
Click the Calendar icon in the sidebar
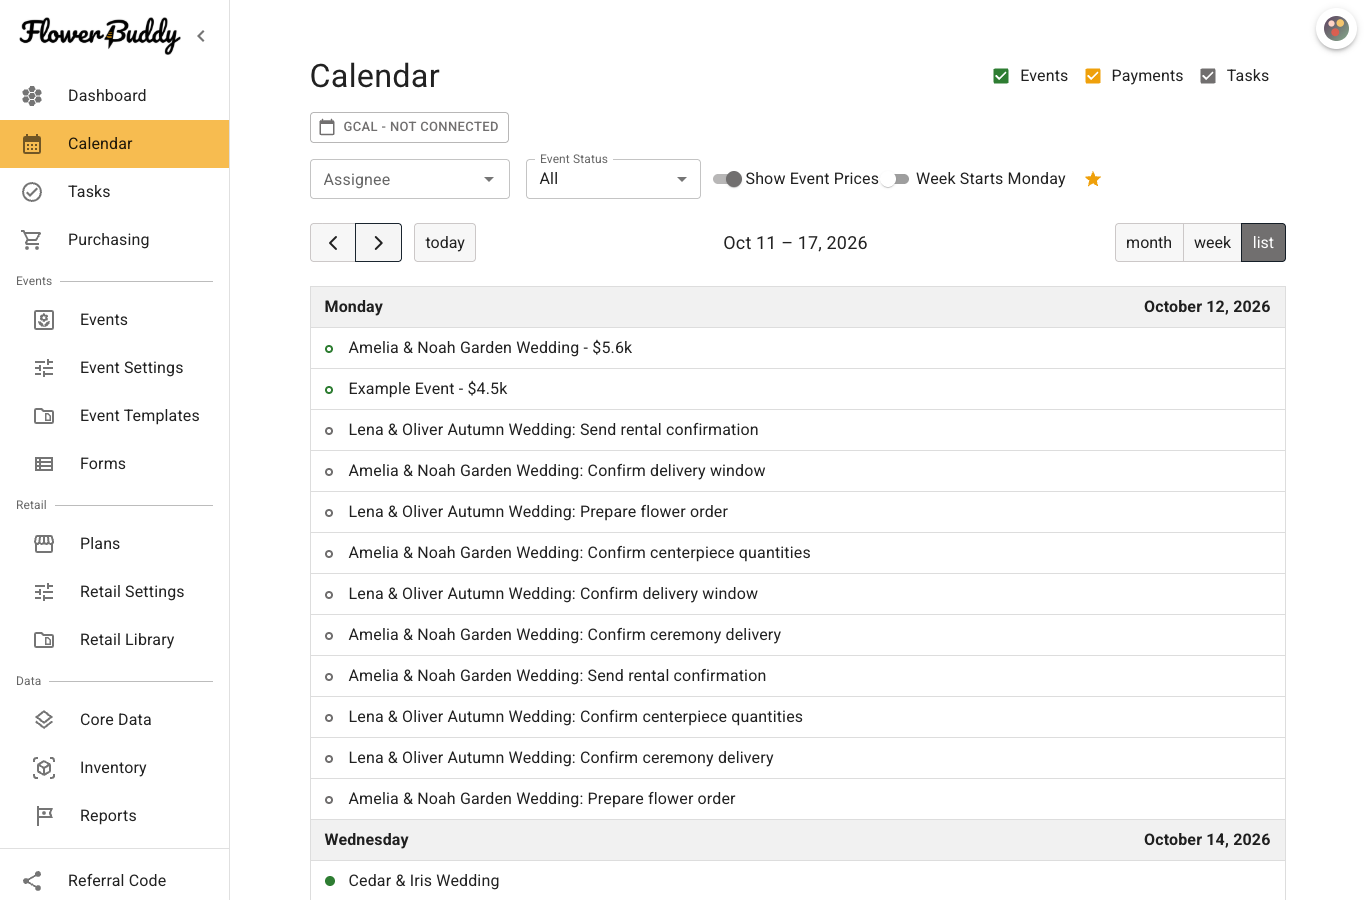[32, 144]
